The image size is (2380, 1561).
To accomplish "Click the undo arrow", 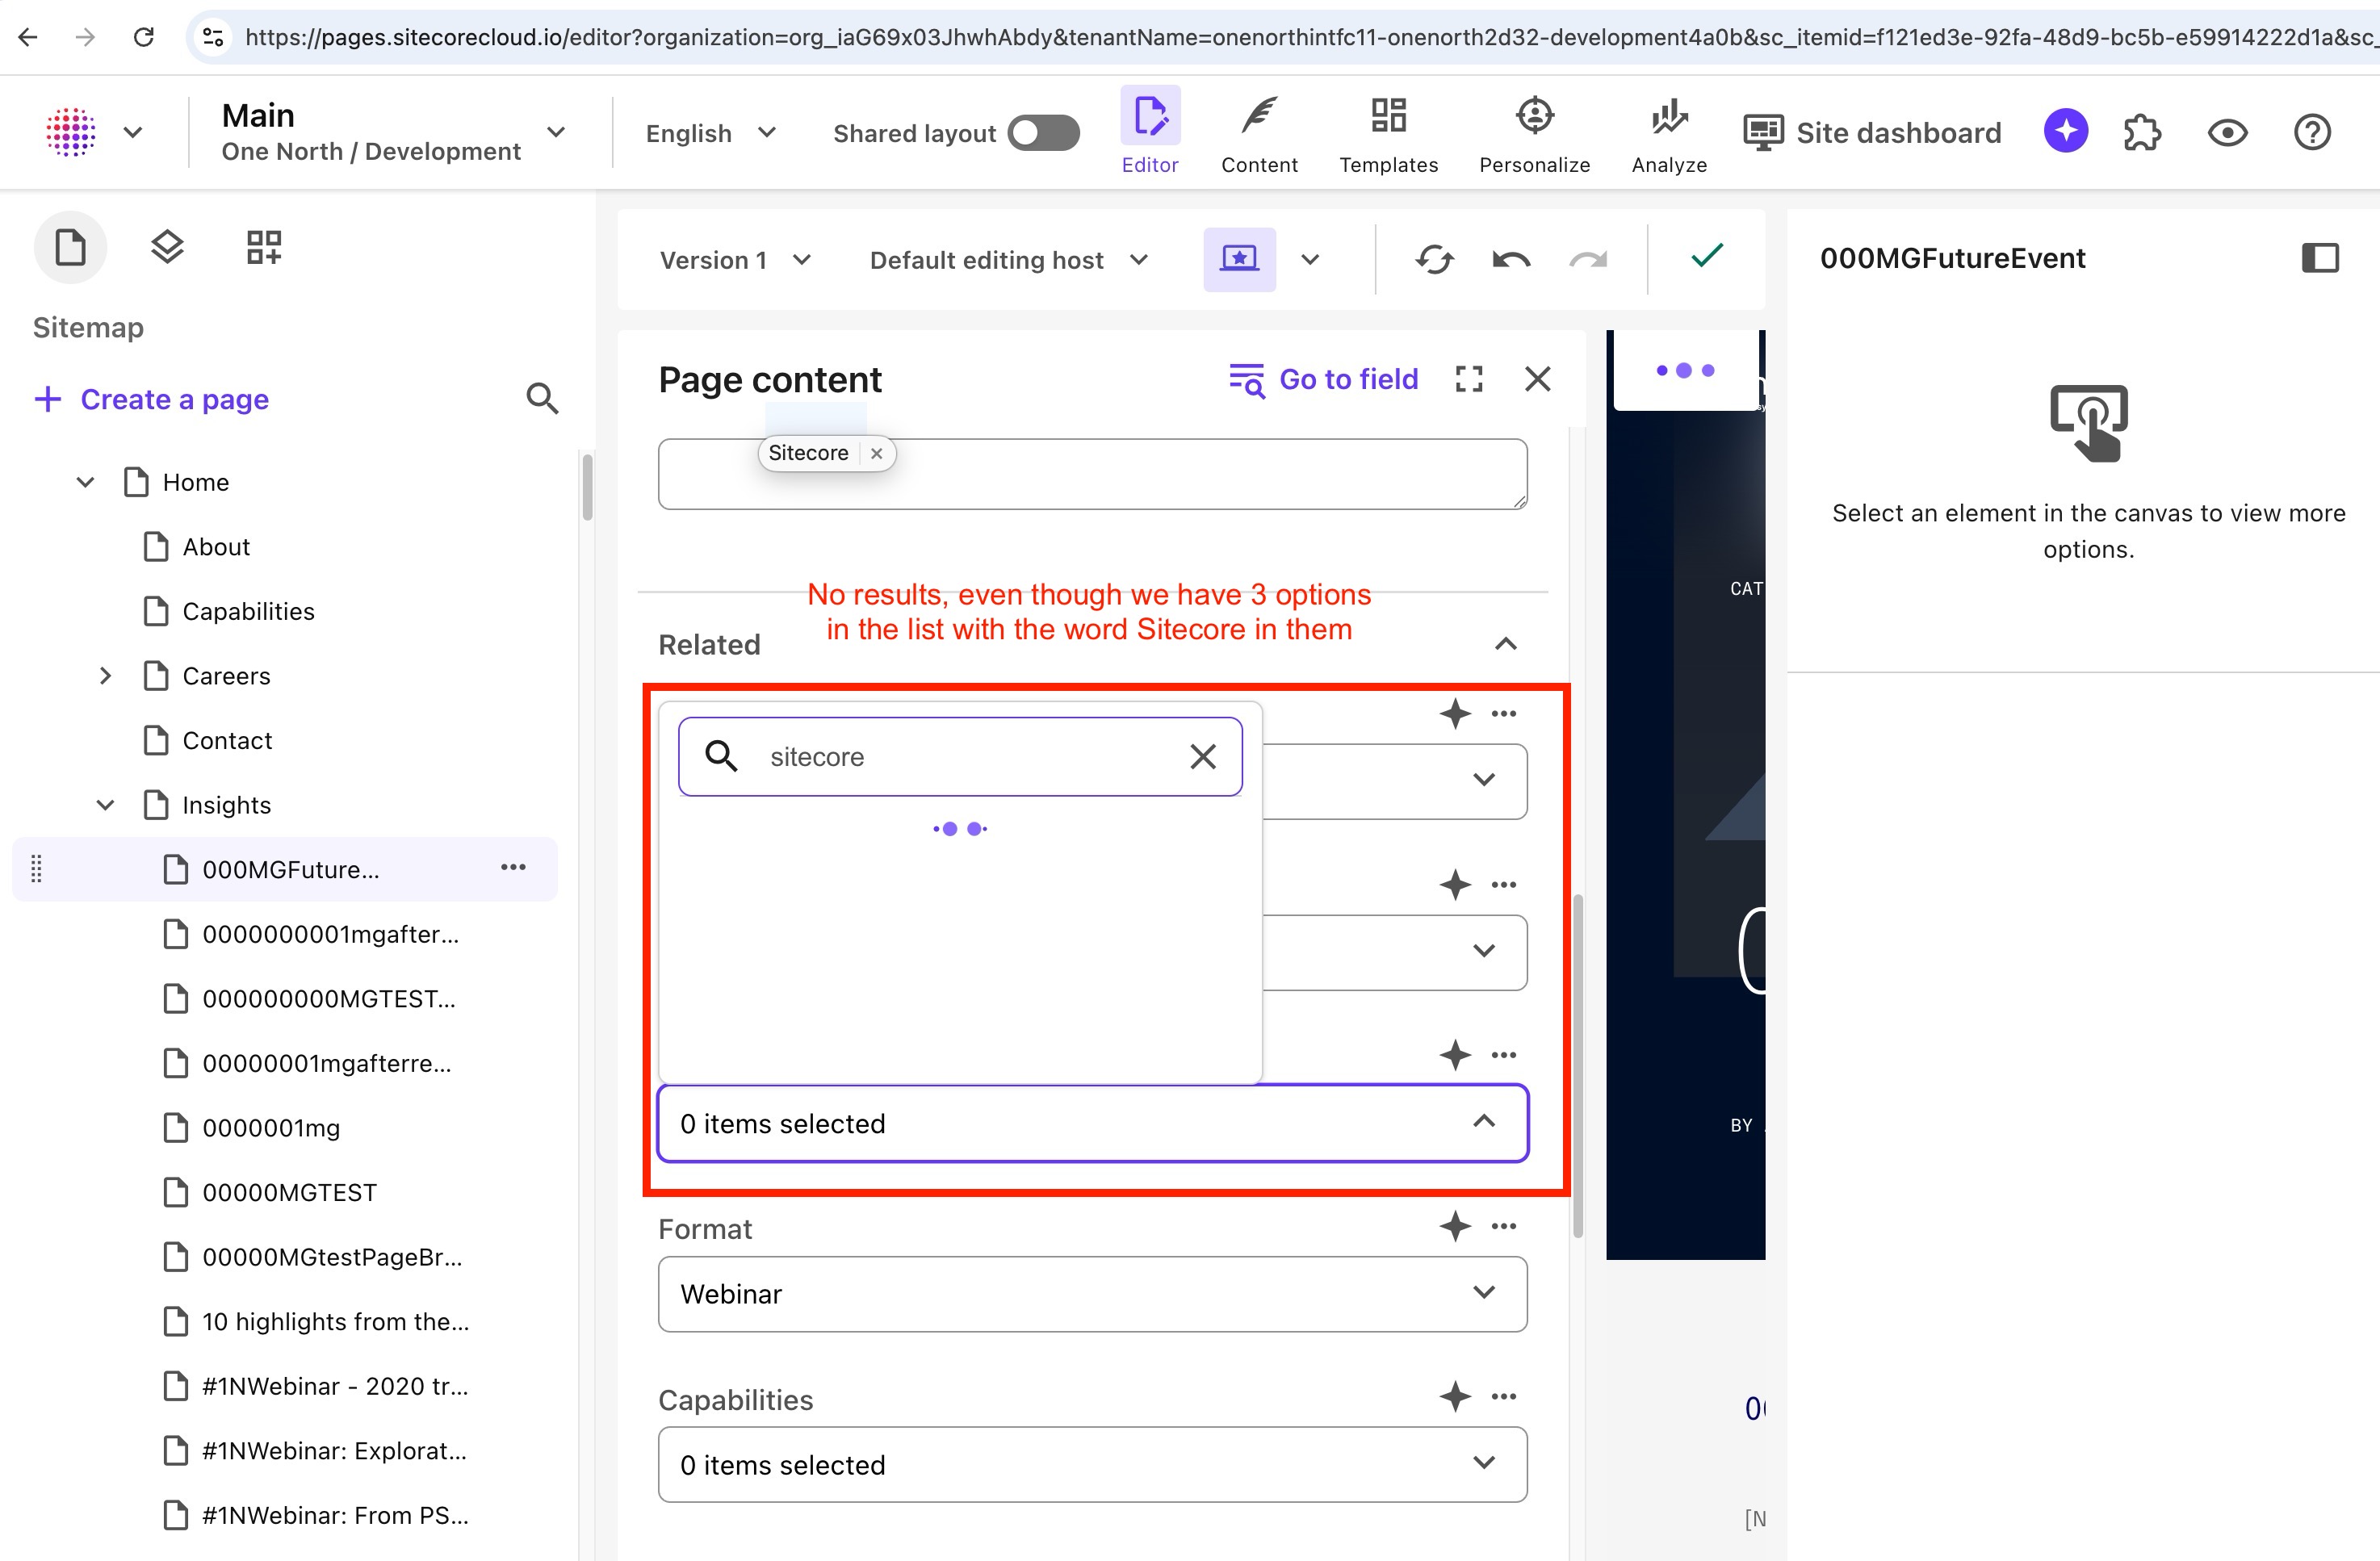I will click(1511, 260).
